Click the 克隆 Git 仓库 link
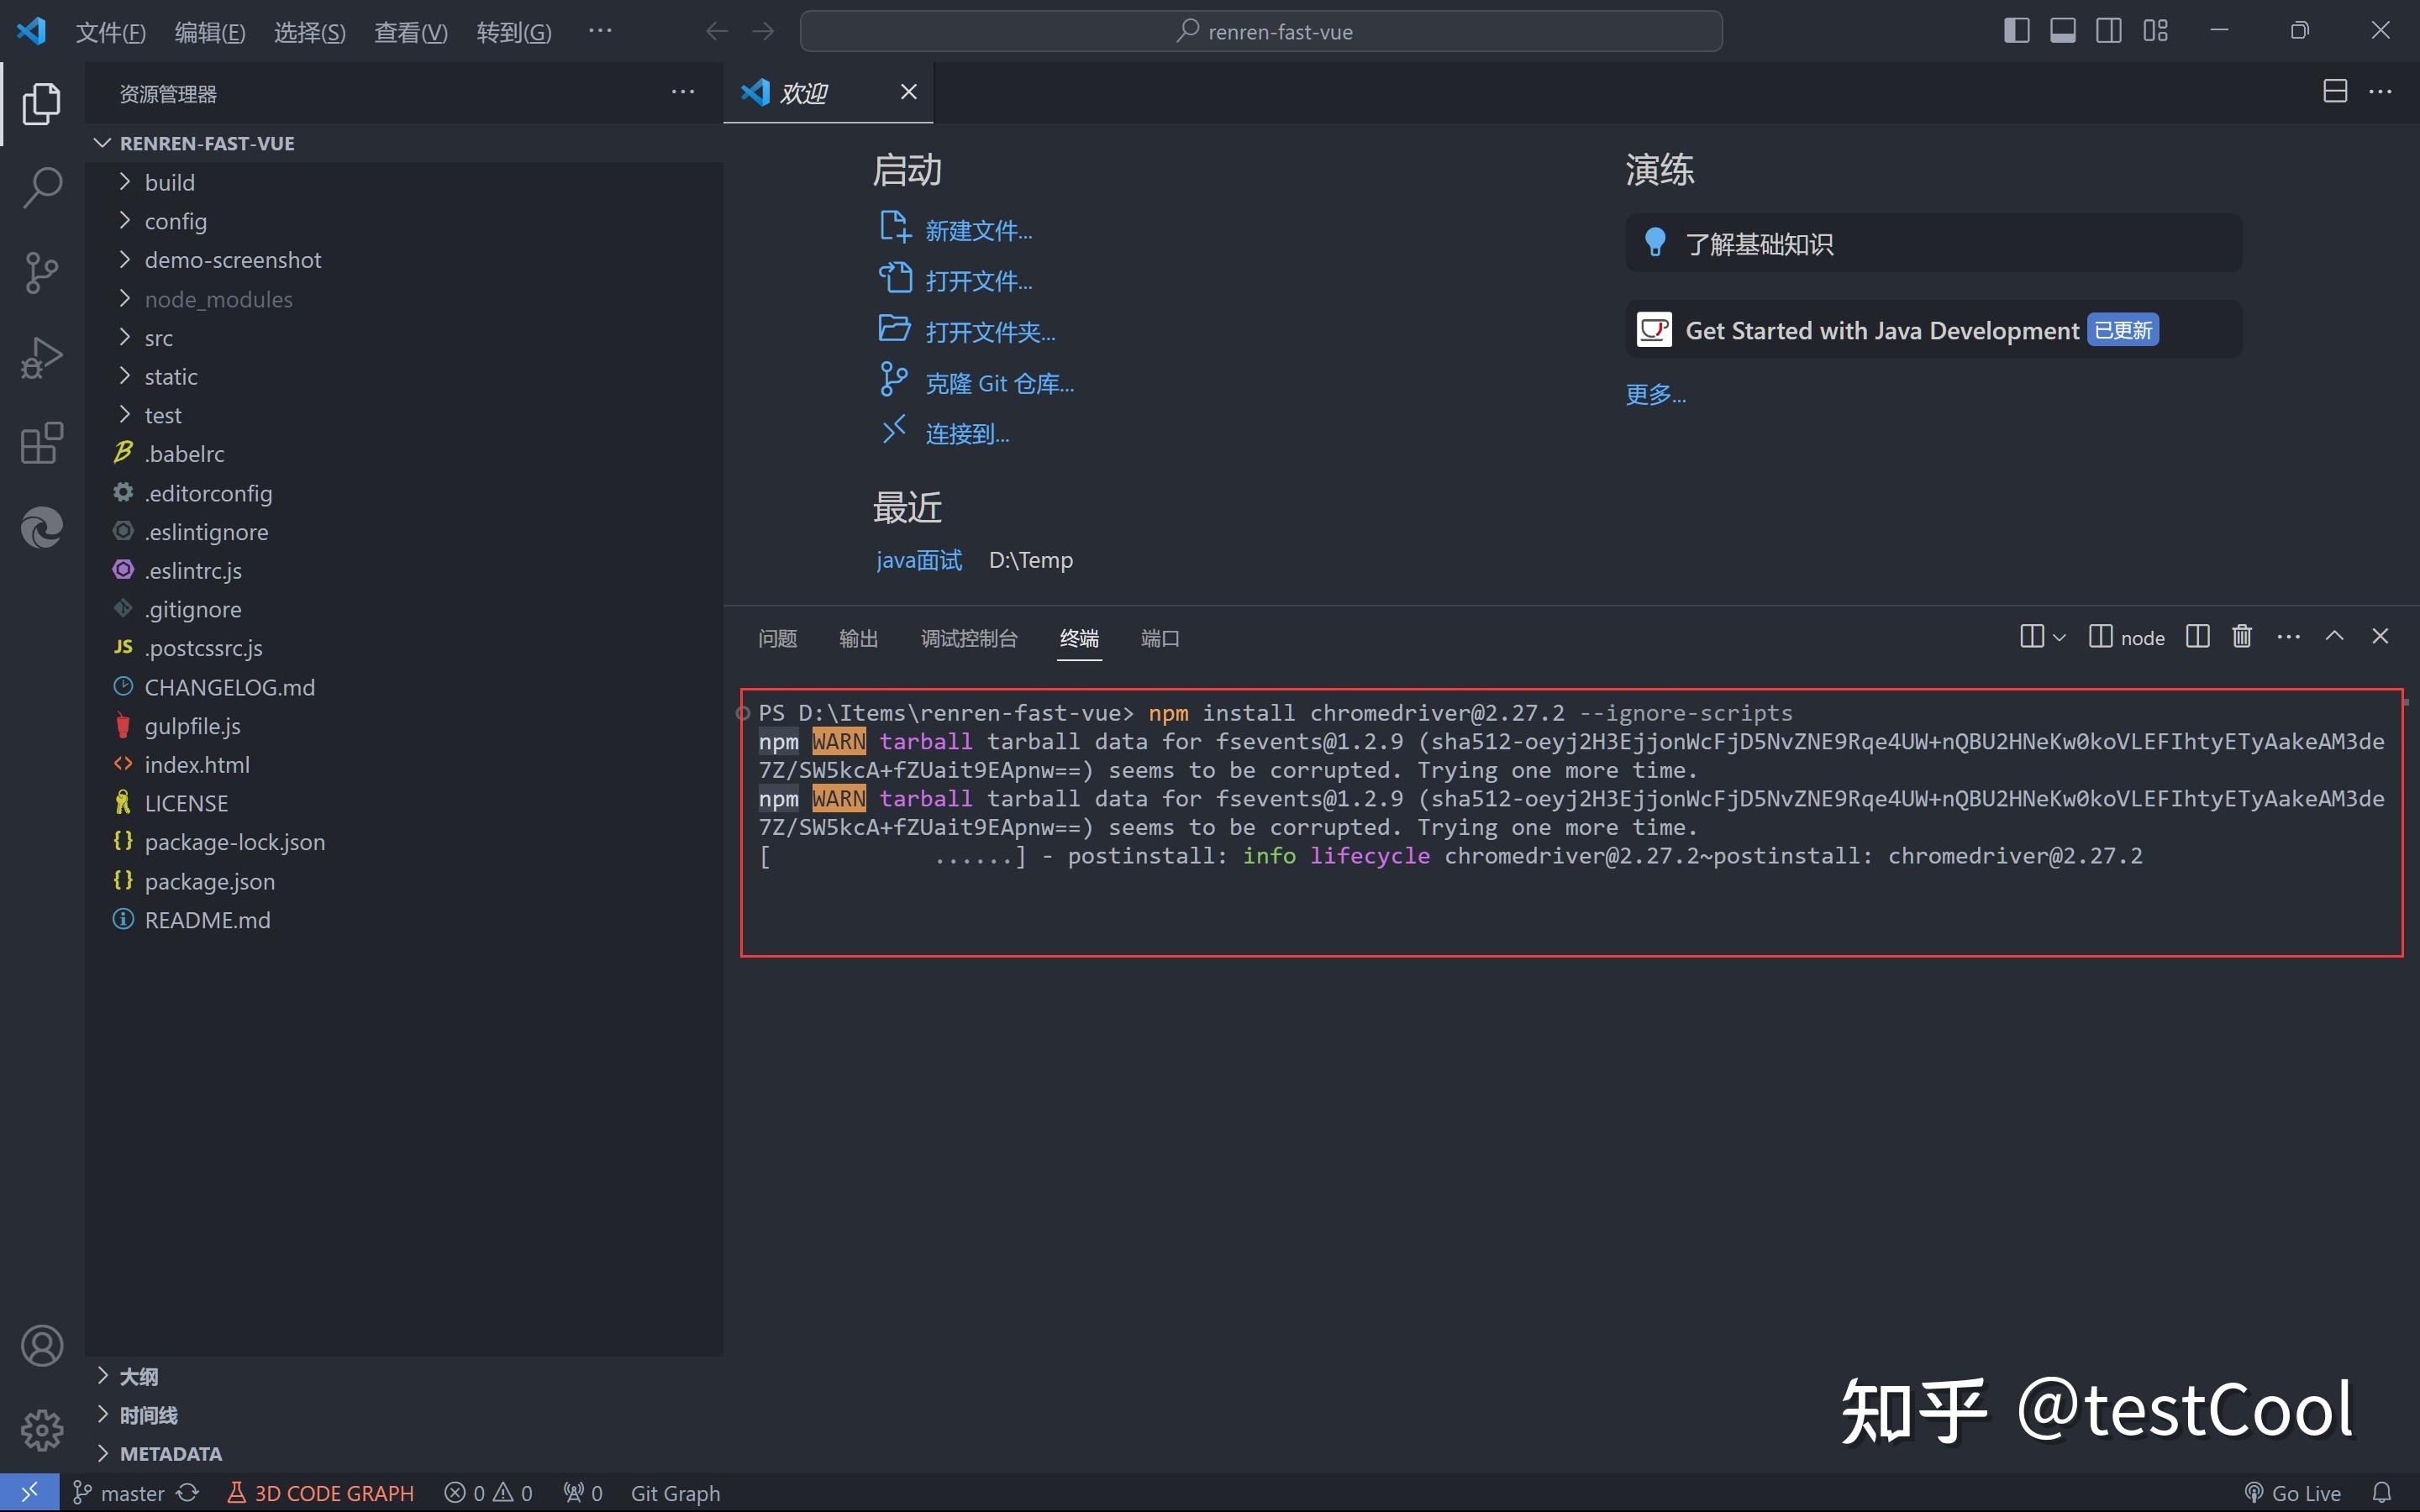Image resolution: width=2420 pixels, height=1512 pixels. [x=998, y=382]
